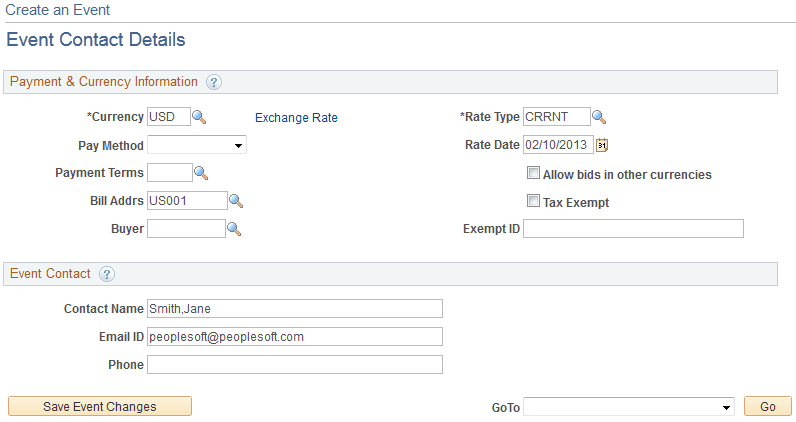Click Save Event Changes button
This screenshot has height=422, width=796.
(100, 406)
